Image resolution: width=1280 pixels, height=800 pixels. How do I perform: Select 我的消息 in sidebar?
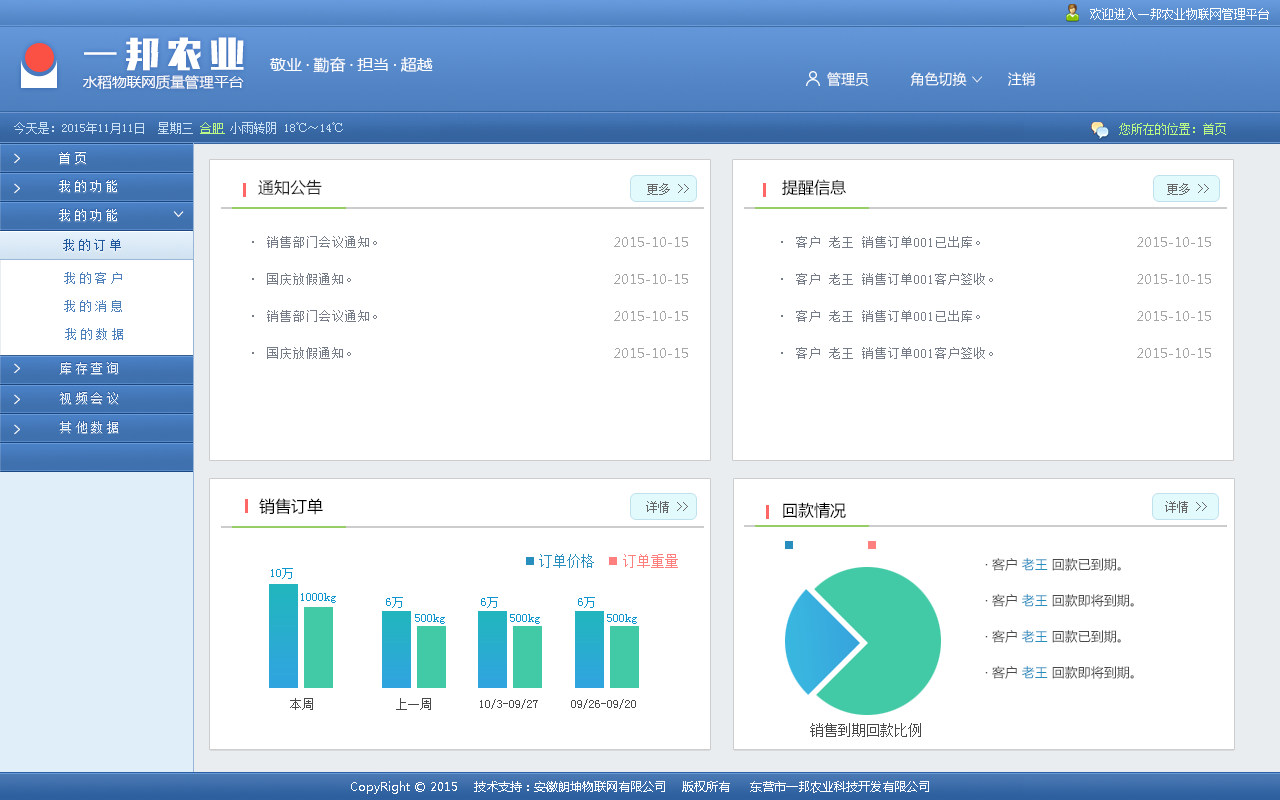point(93,306)
